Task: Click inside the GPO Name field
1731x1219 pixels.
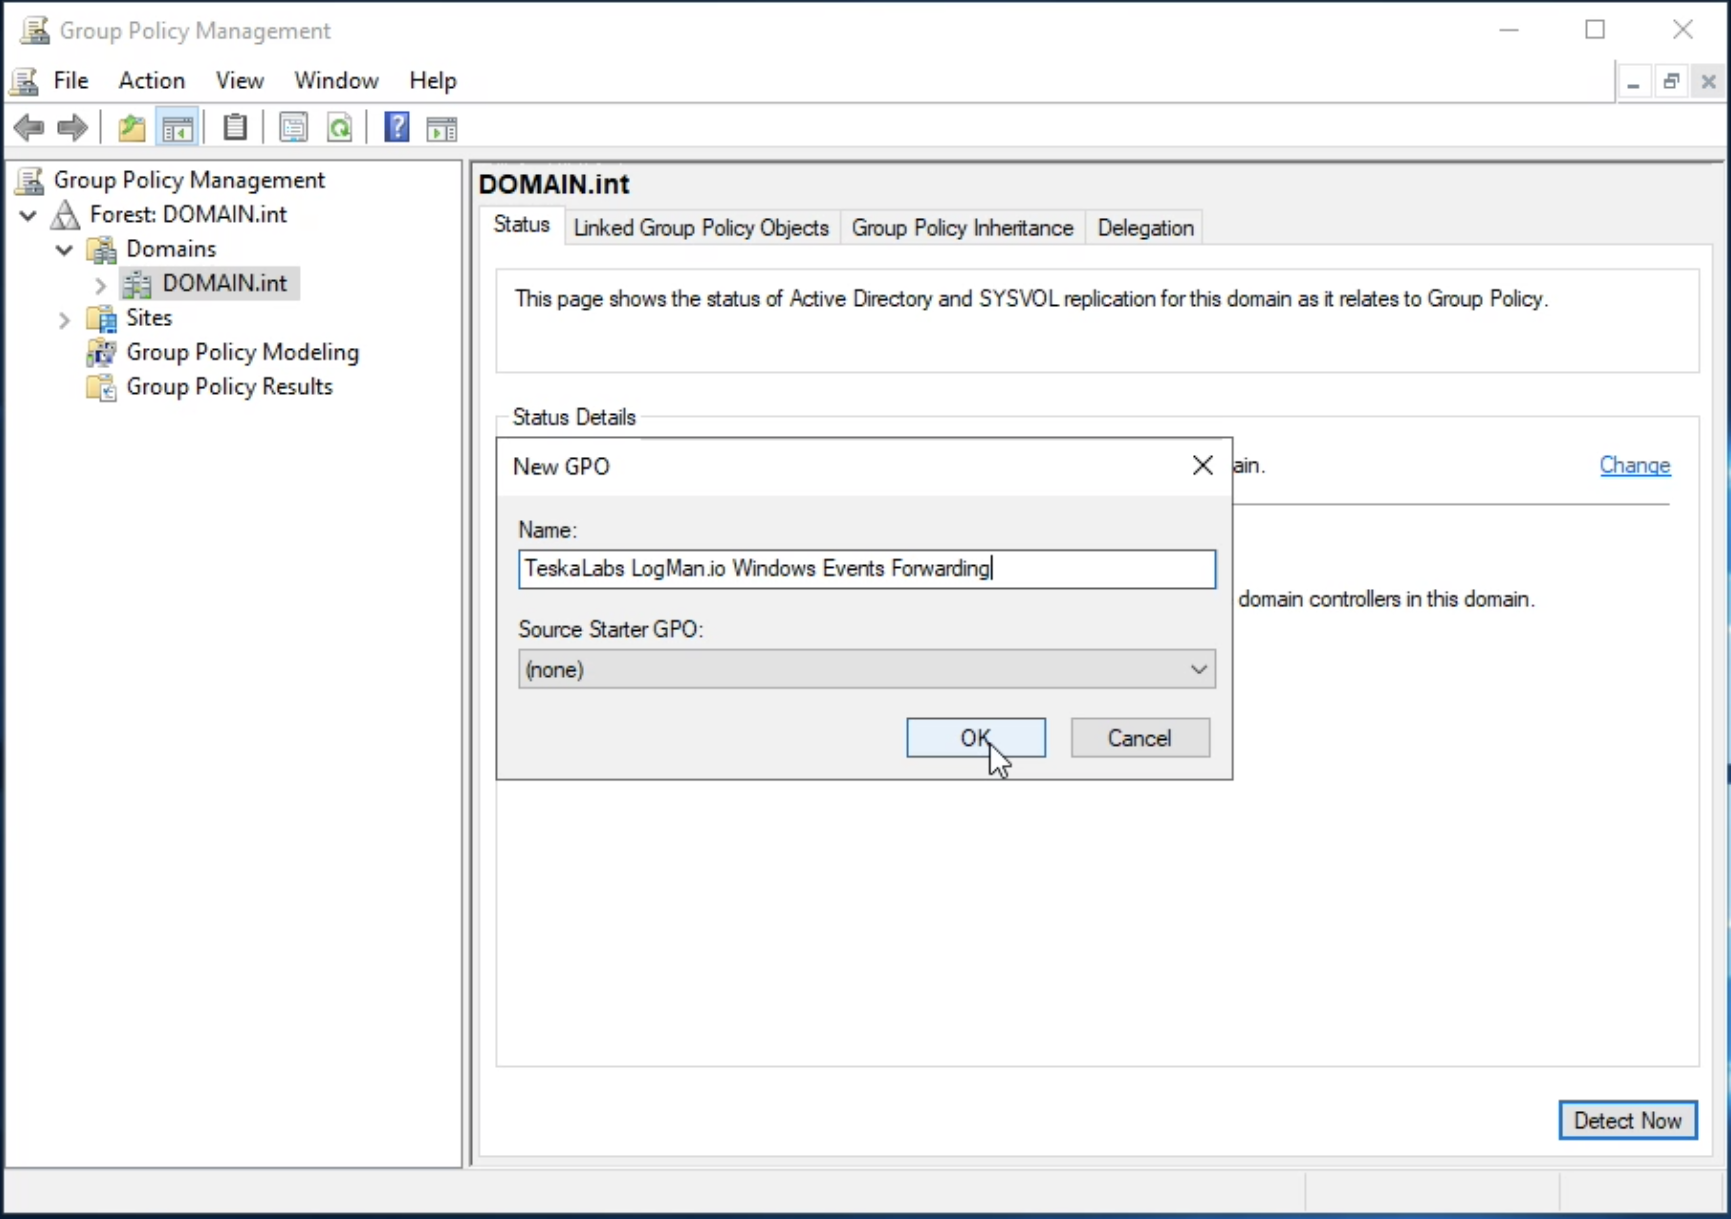Action: pos(866,569)
